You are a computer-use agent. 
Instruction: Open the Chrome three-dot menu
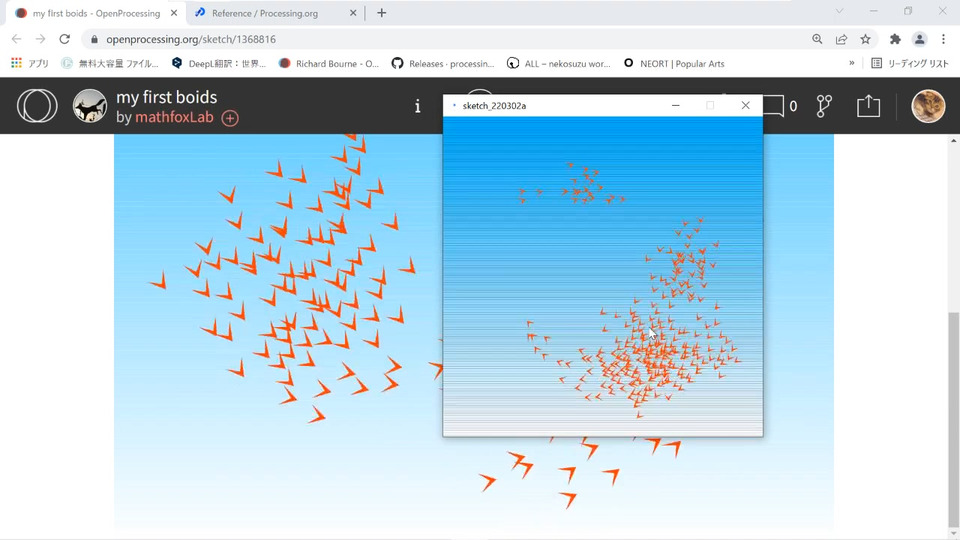point(943,39)
